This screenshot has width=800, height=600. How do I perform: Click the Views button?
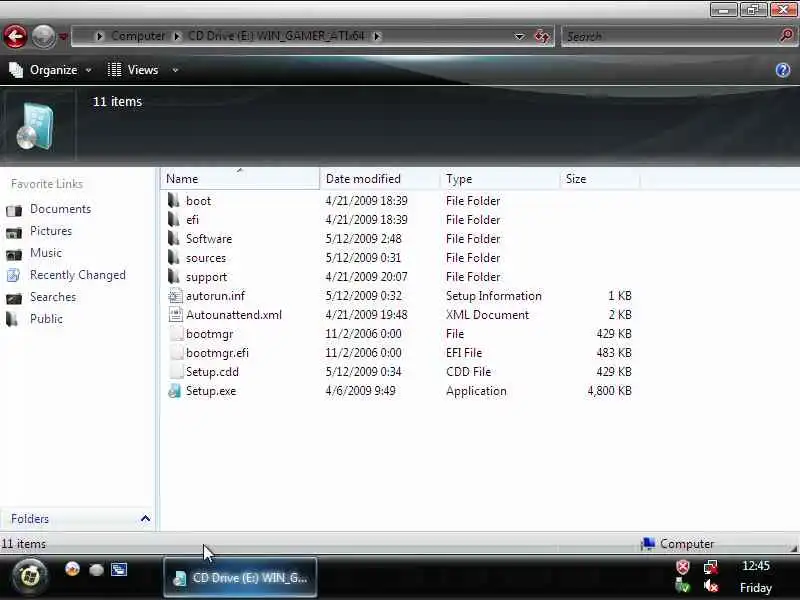tap(133, 70)
